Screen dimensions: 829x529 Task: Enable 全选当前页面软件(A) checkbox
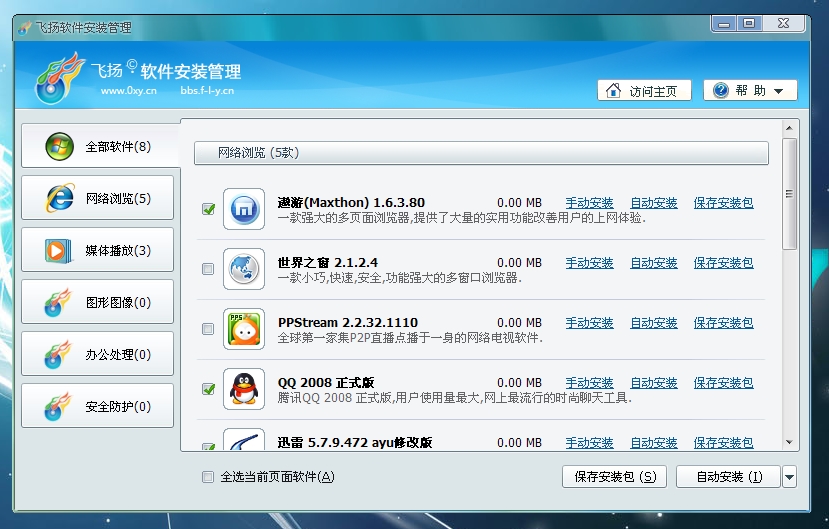208,477
